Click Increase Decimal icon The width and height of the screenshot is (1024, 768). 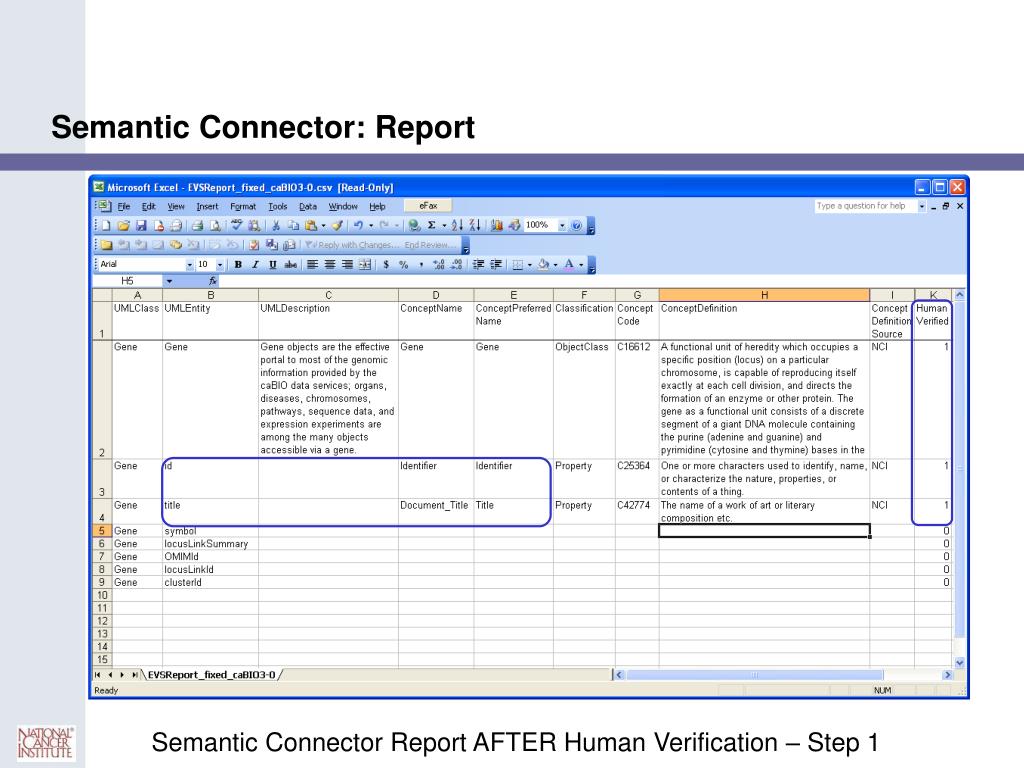[x=439, y=264]
